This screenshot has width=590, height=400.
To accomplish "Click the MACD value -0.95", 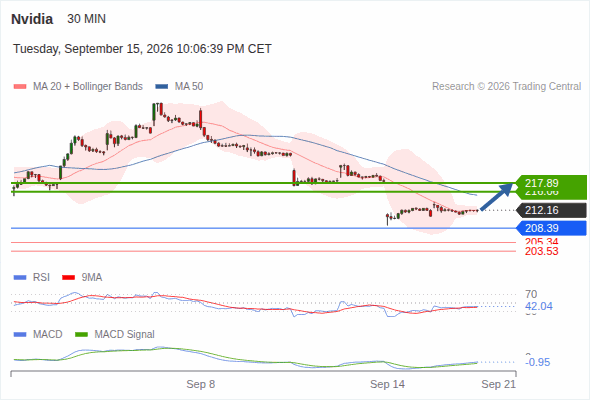I will click(537, 362).
